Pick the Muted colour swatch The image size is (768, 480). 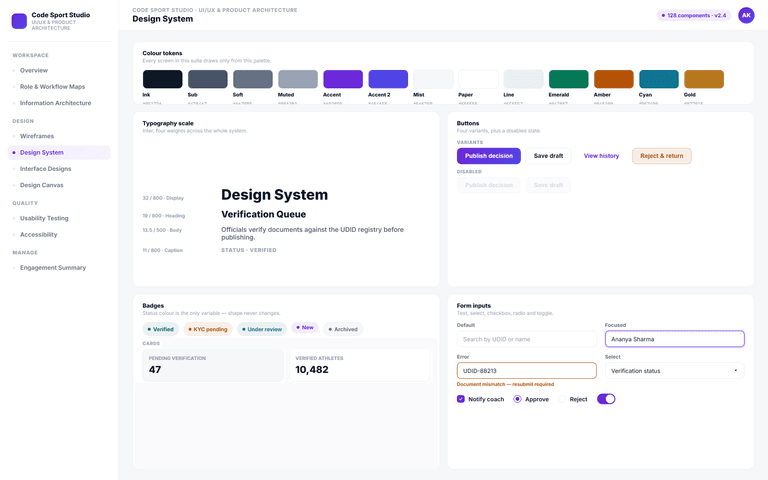pos(298,79)
